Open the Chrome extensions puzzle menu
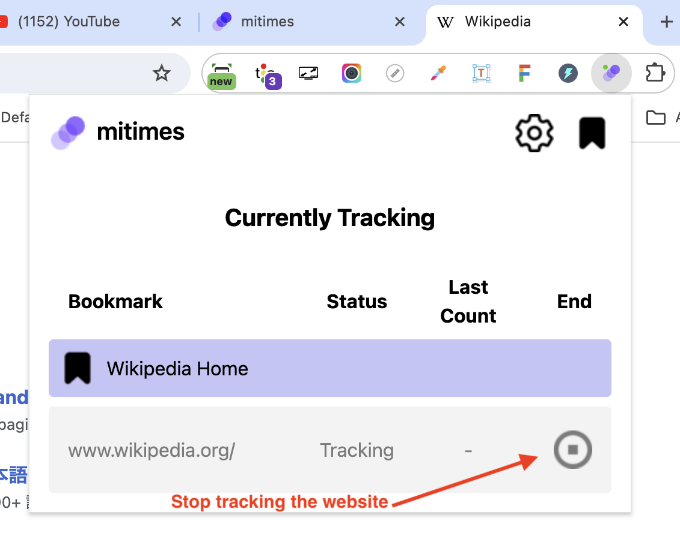Image resolution: width=680 pixels, height=539 pixels. (x=655, y=73)
